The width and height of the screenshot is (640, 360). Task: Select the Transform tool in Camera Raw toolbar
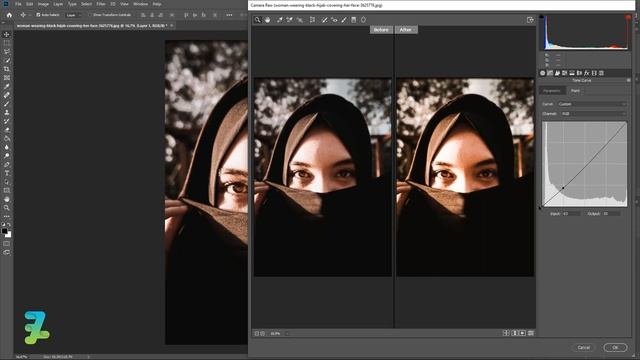[312, 20]
